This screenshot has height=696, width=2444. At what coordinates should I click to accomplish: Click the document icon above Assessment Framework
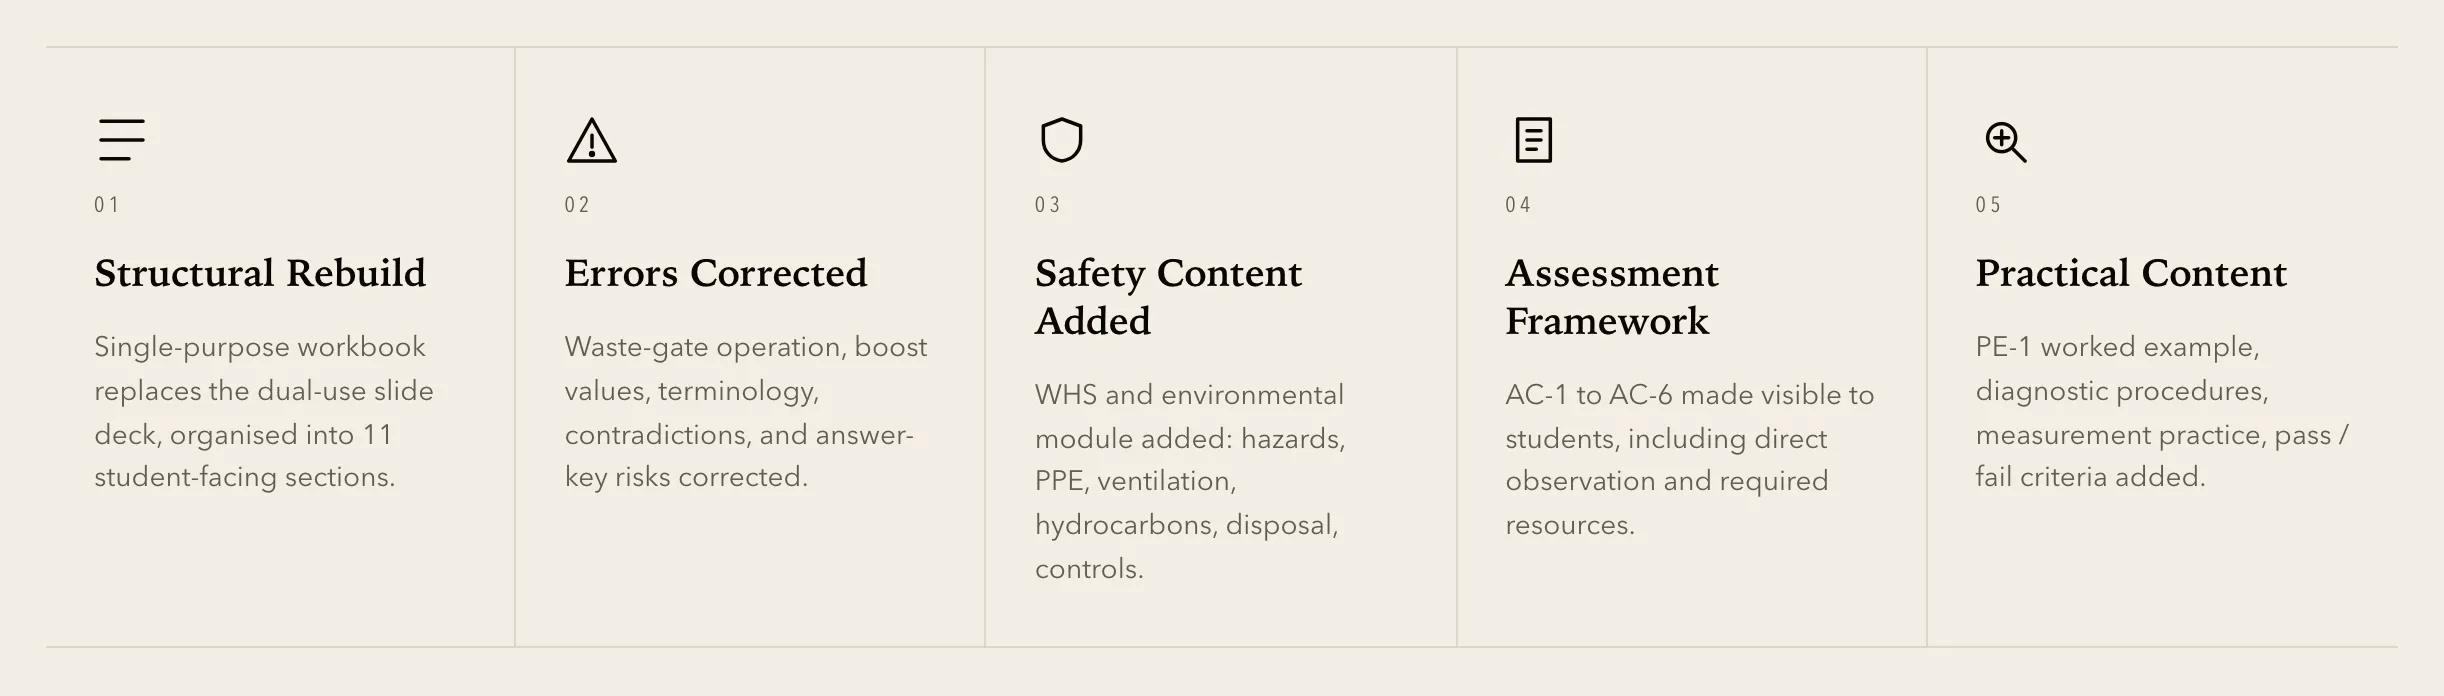(x=1533, y=140)
